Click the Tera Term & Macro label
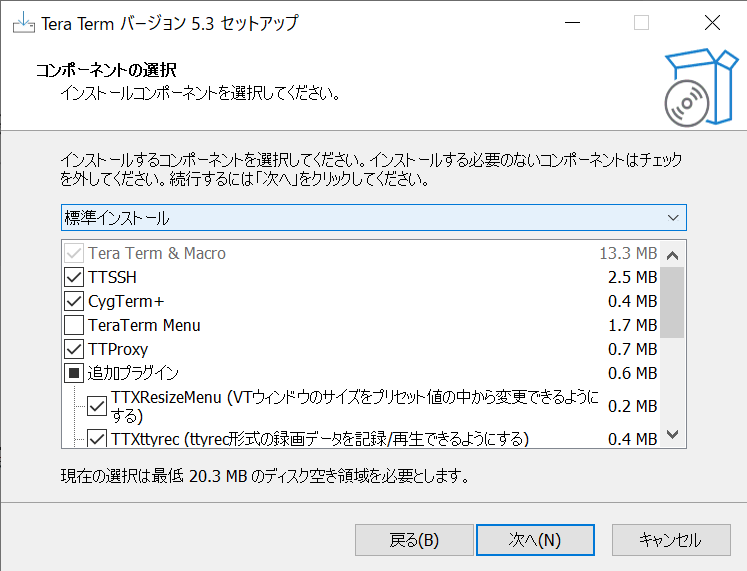This screenshot has height=571, width=747. pyautogui.click(x=157, y=253)
